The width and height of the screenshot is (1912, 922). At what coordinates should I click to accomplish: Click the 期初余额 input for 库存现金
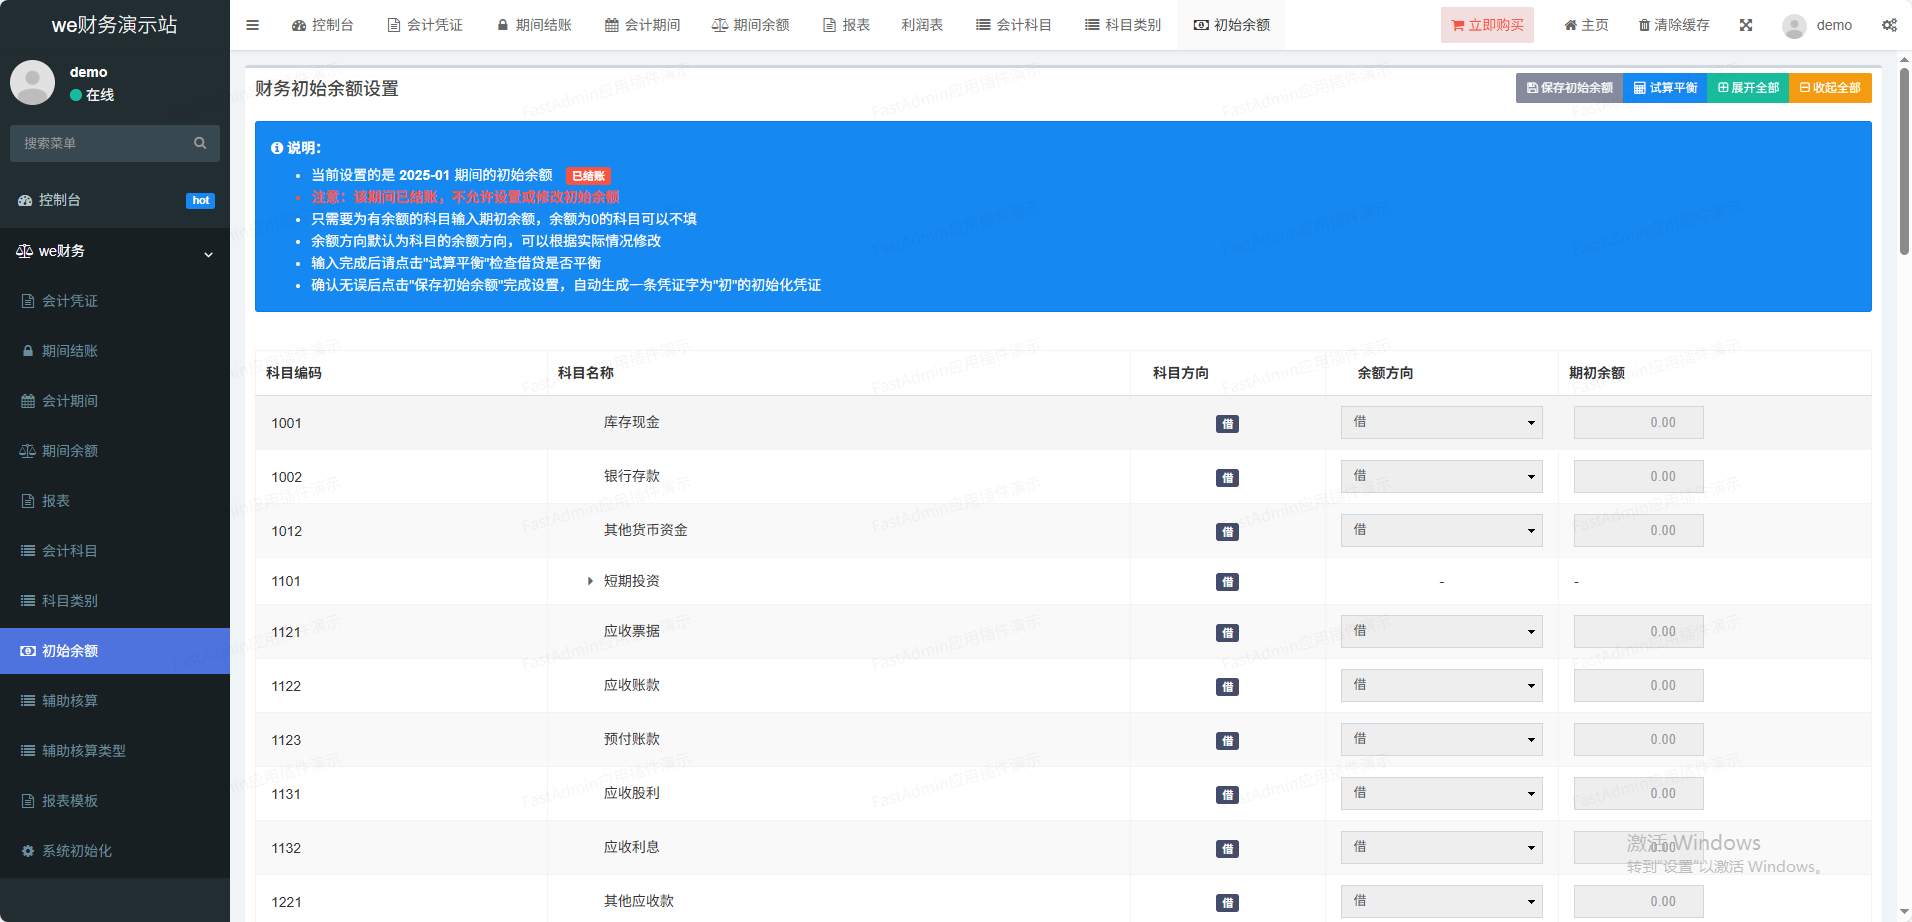[x=1638, y=423]
